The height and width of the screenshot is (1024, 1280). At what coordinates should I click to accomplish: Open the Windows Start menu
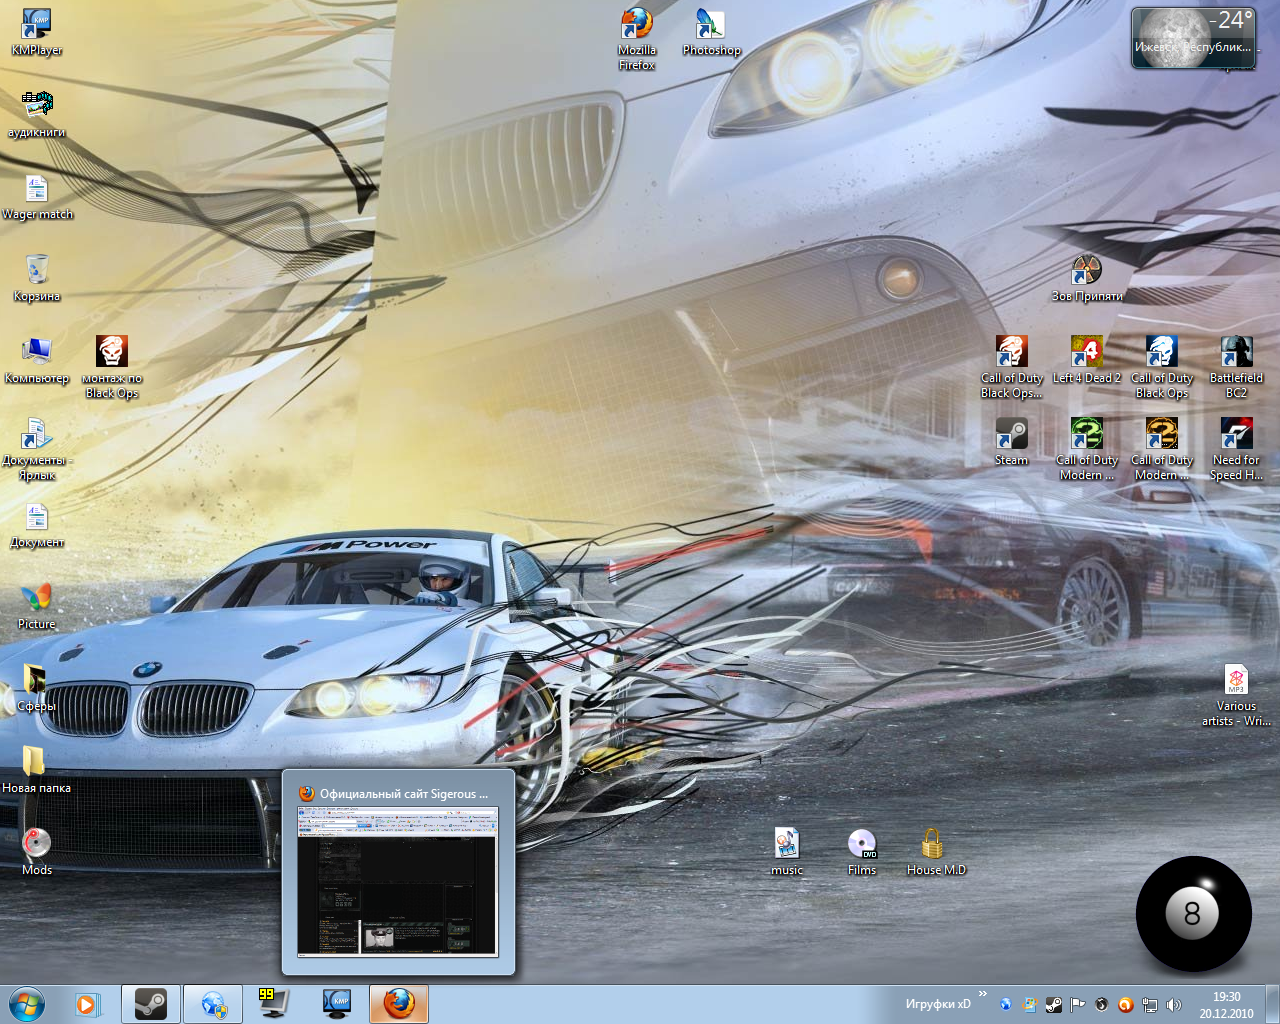click(27, 1003)
